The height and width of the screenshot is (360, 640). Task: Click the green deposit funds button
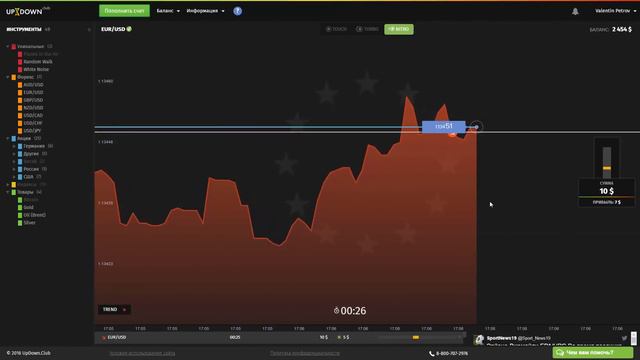point(124,11)
